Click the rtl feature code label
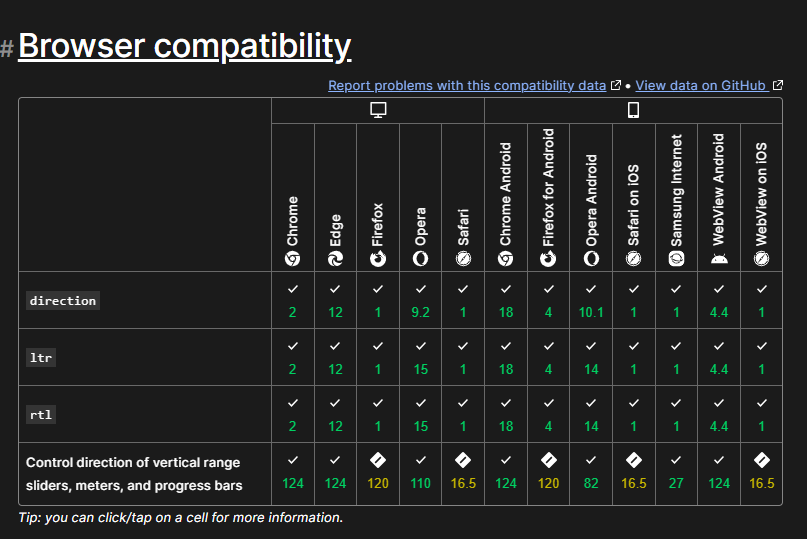This screenshot has height=539, width=807. tap(41, 414)
